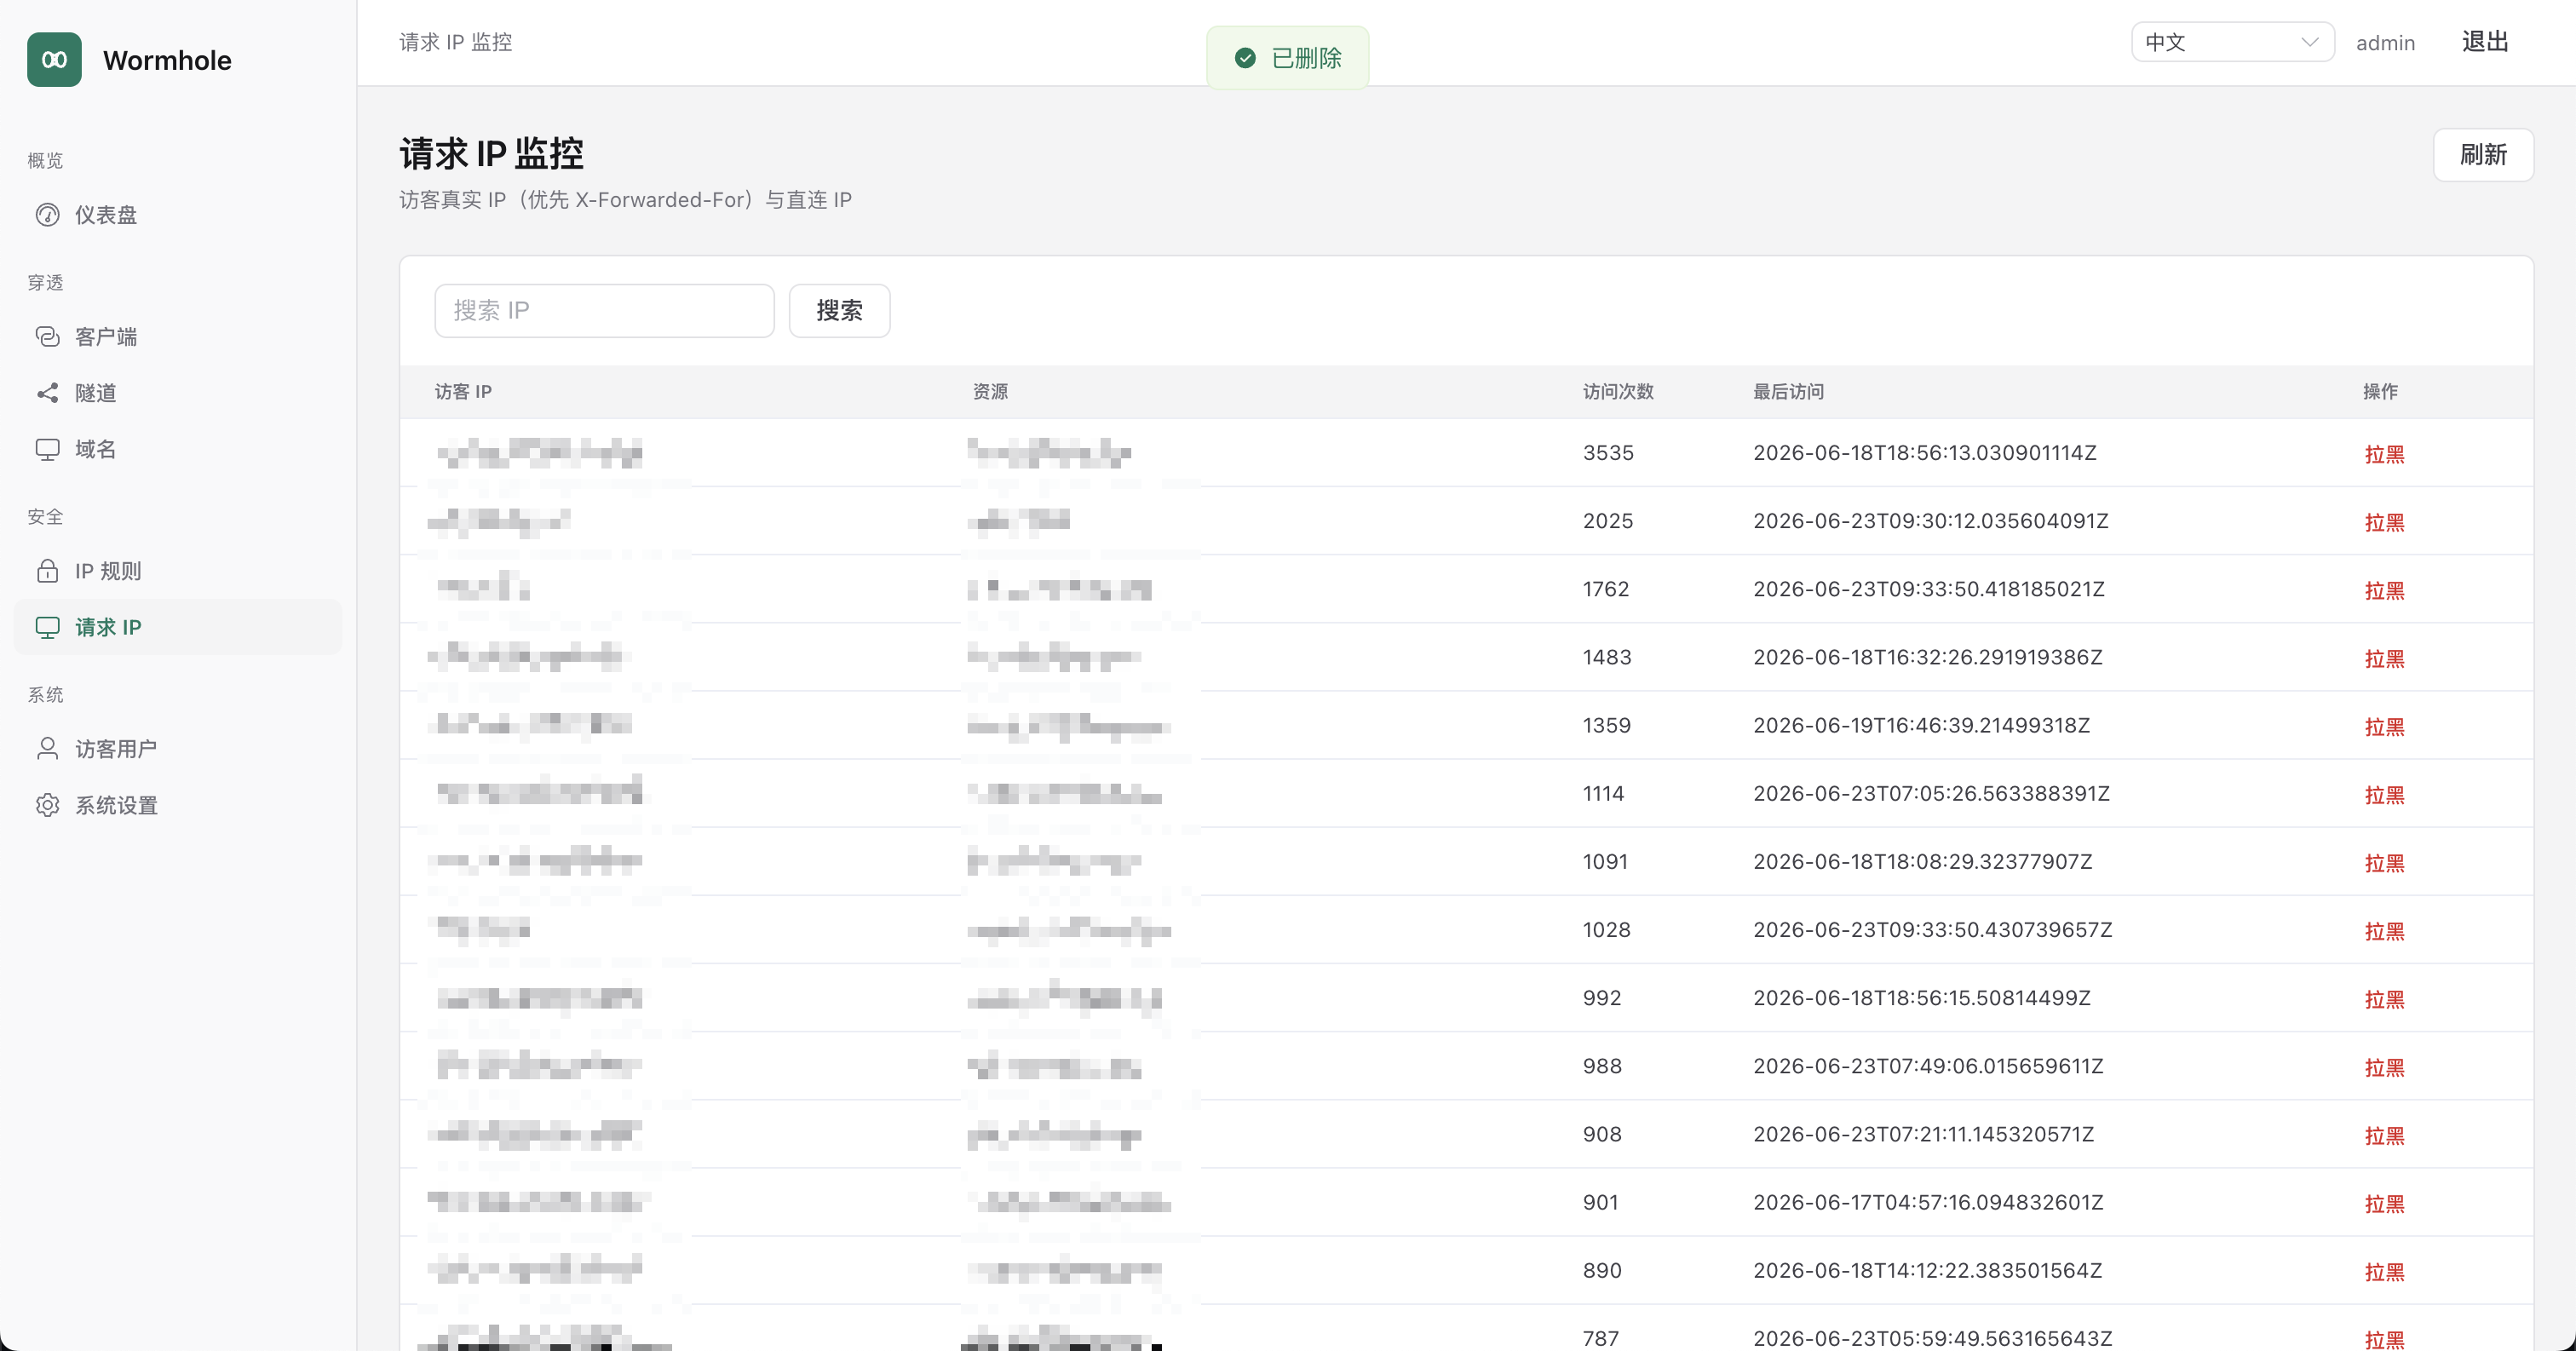
Task: Click the green check icon in 已删除 toast
Action: click(x=1245, y=58)
